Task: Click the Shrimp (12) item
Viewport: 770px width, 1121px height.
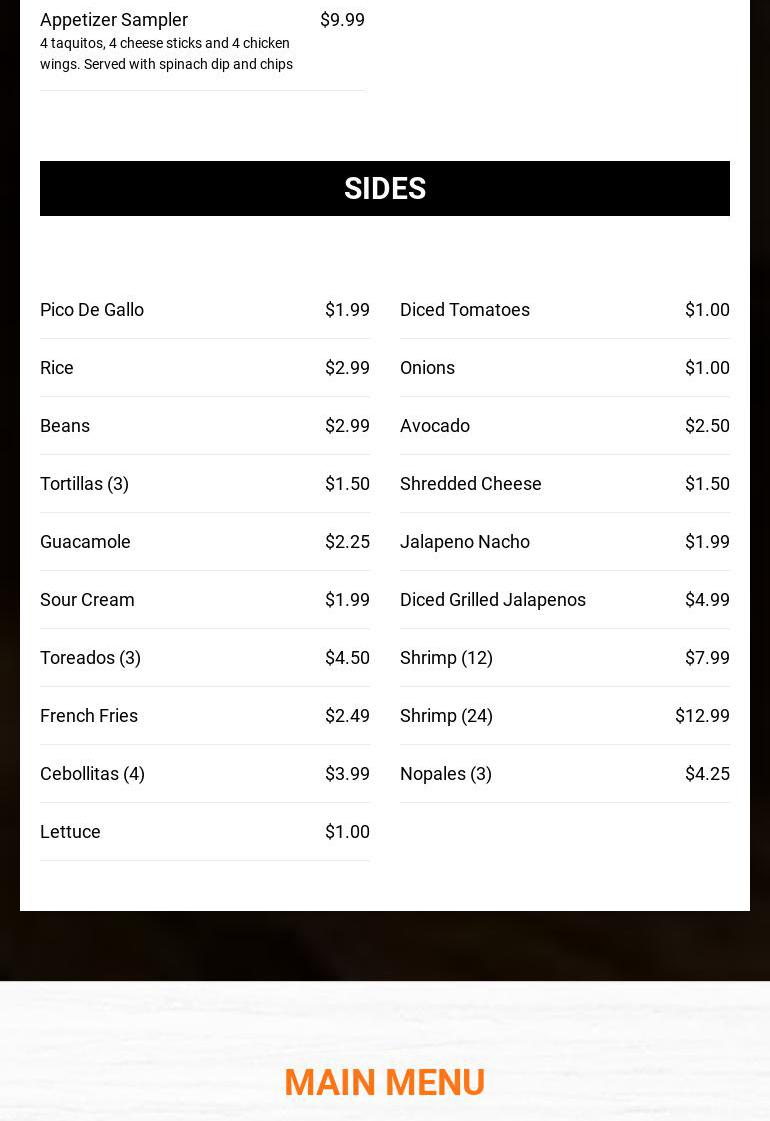Action: click(446, 658)
